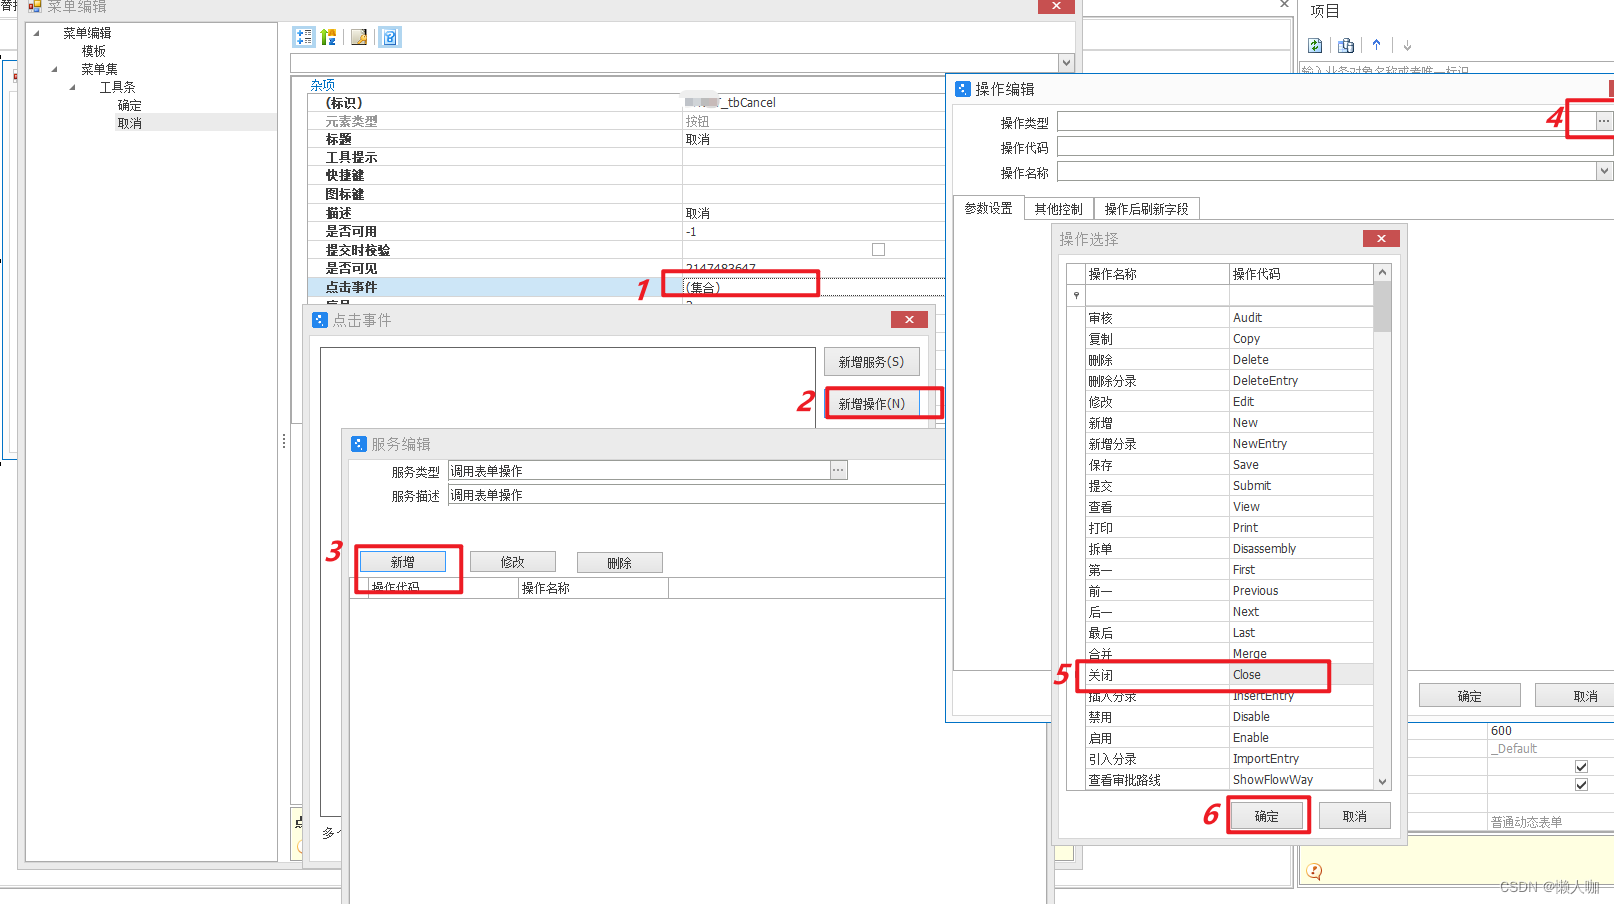Click the 新增服务(S) button
The height and width of the screenshot is (904, 1614).
(871, 362)
